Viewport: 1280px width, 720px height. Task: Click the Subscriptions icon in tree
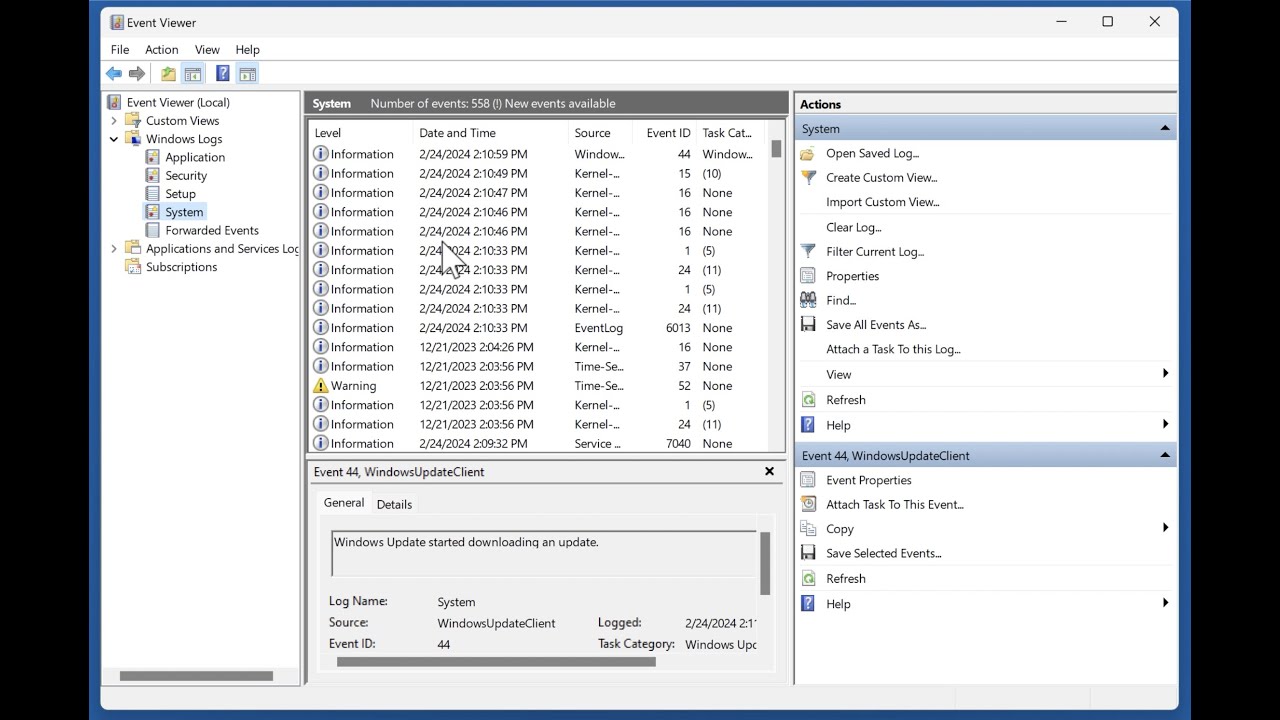point(133,267)
